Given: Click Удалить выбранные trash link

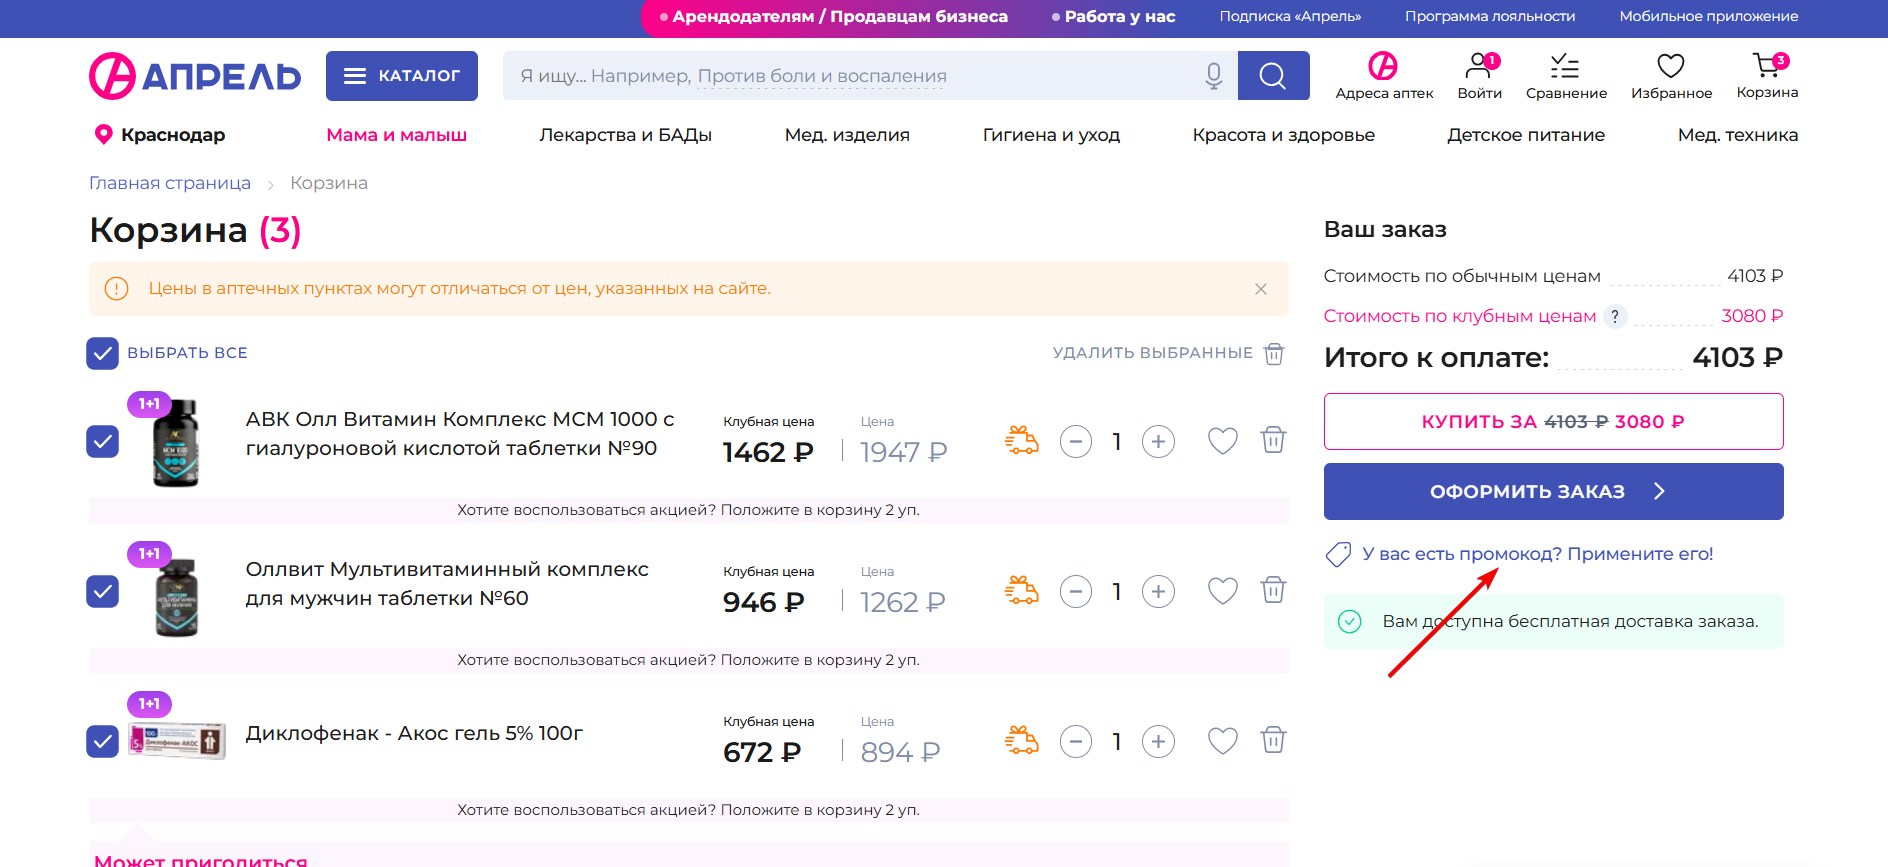Looking at the screenshot, I should (x=1168, y=353).
